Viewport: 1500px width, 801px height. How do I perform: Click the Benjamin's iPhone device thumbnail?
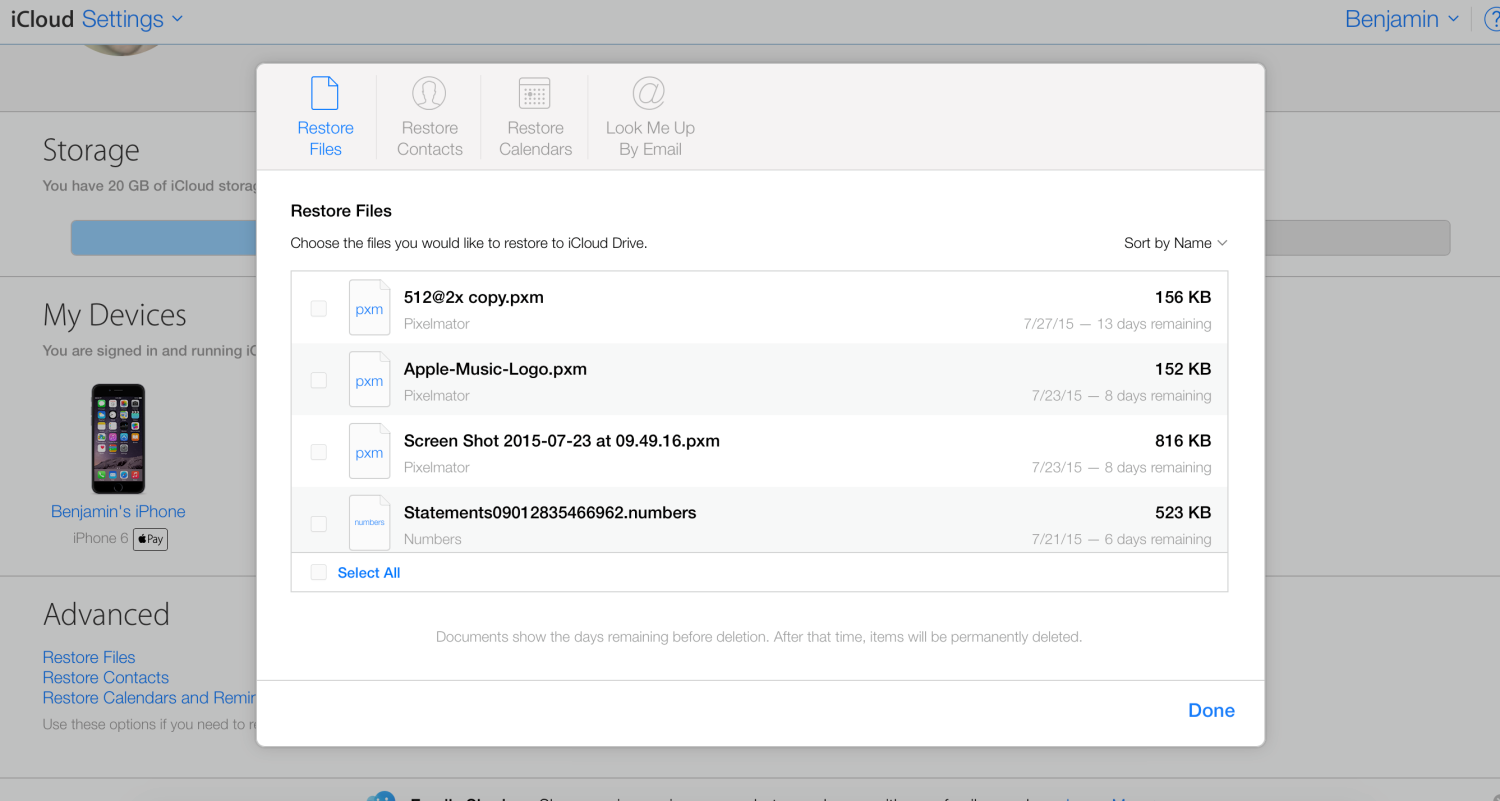[117, 438]
